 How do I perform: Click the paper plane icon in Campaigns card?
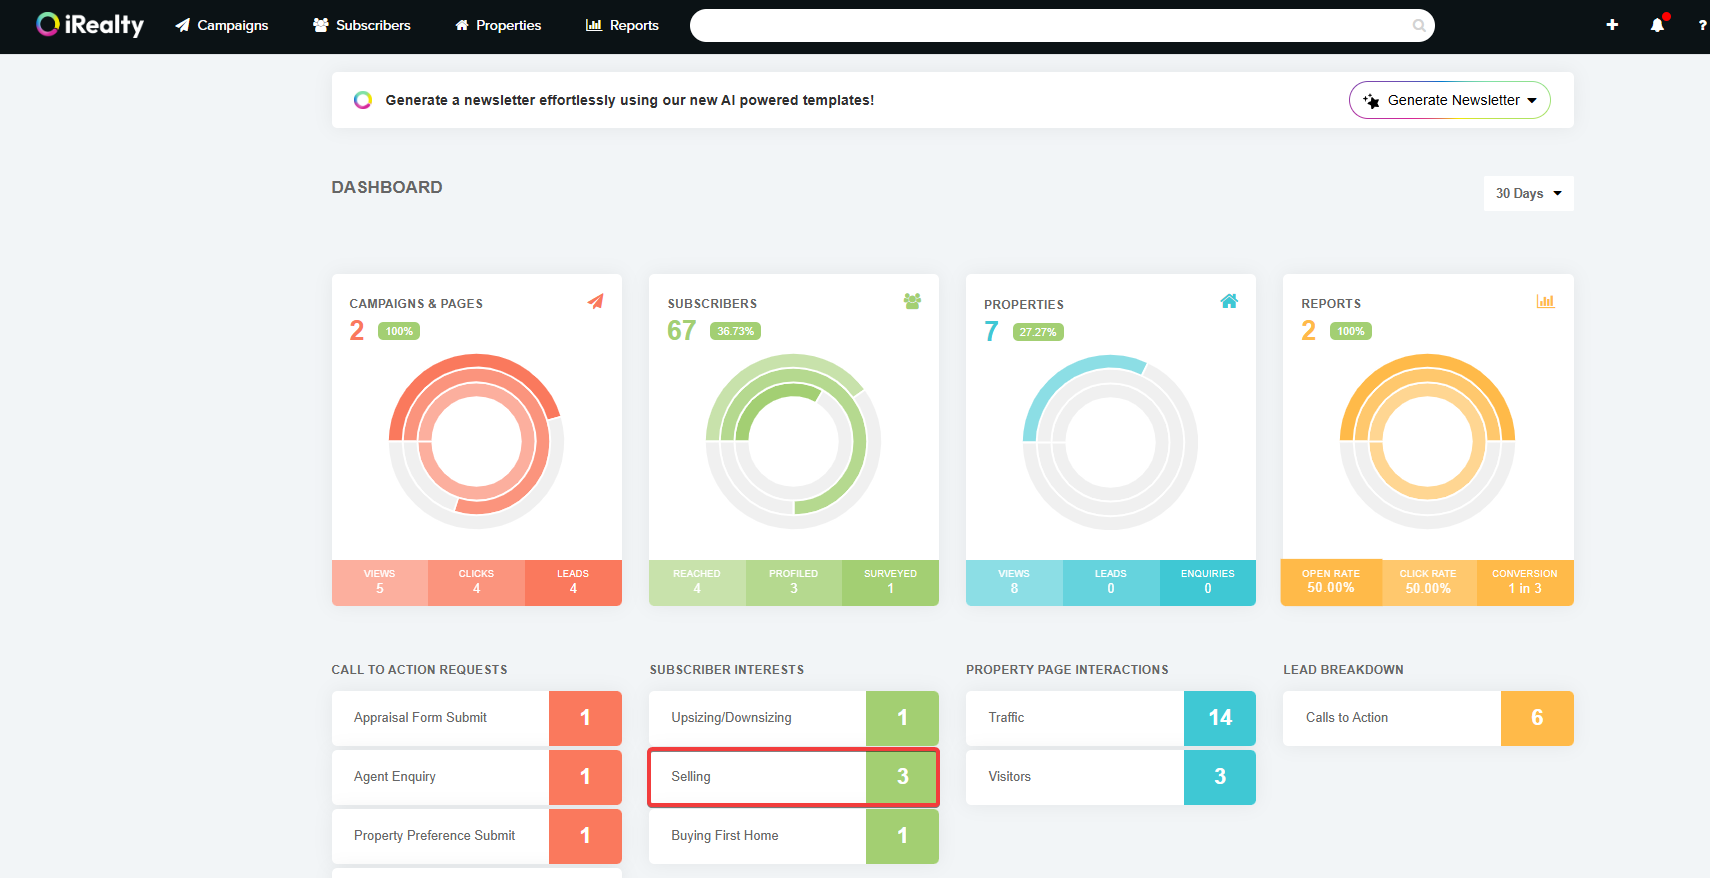tap(596, 301)
